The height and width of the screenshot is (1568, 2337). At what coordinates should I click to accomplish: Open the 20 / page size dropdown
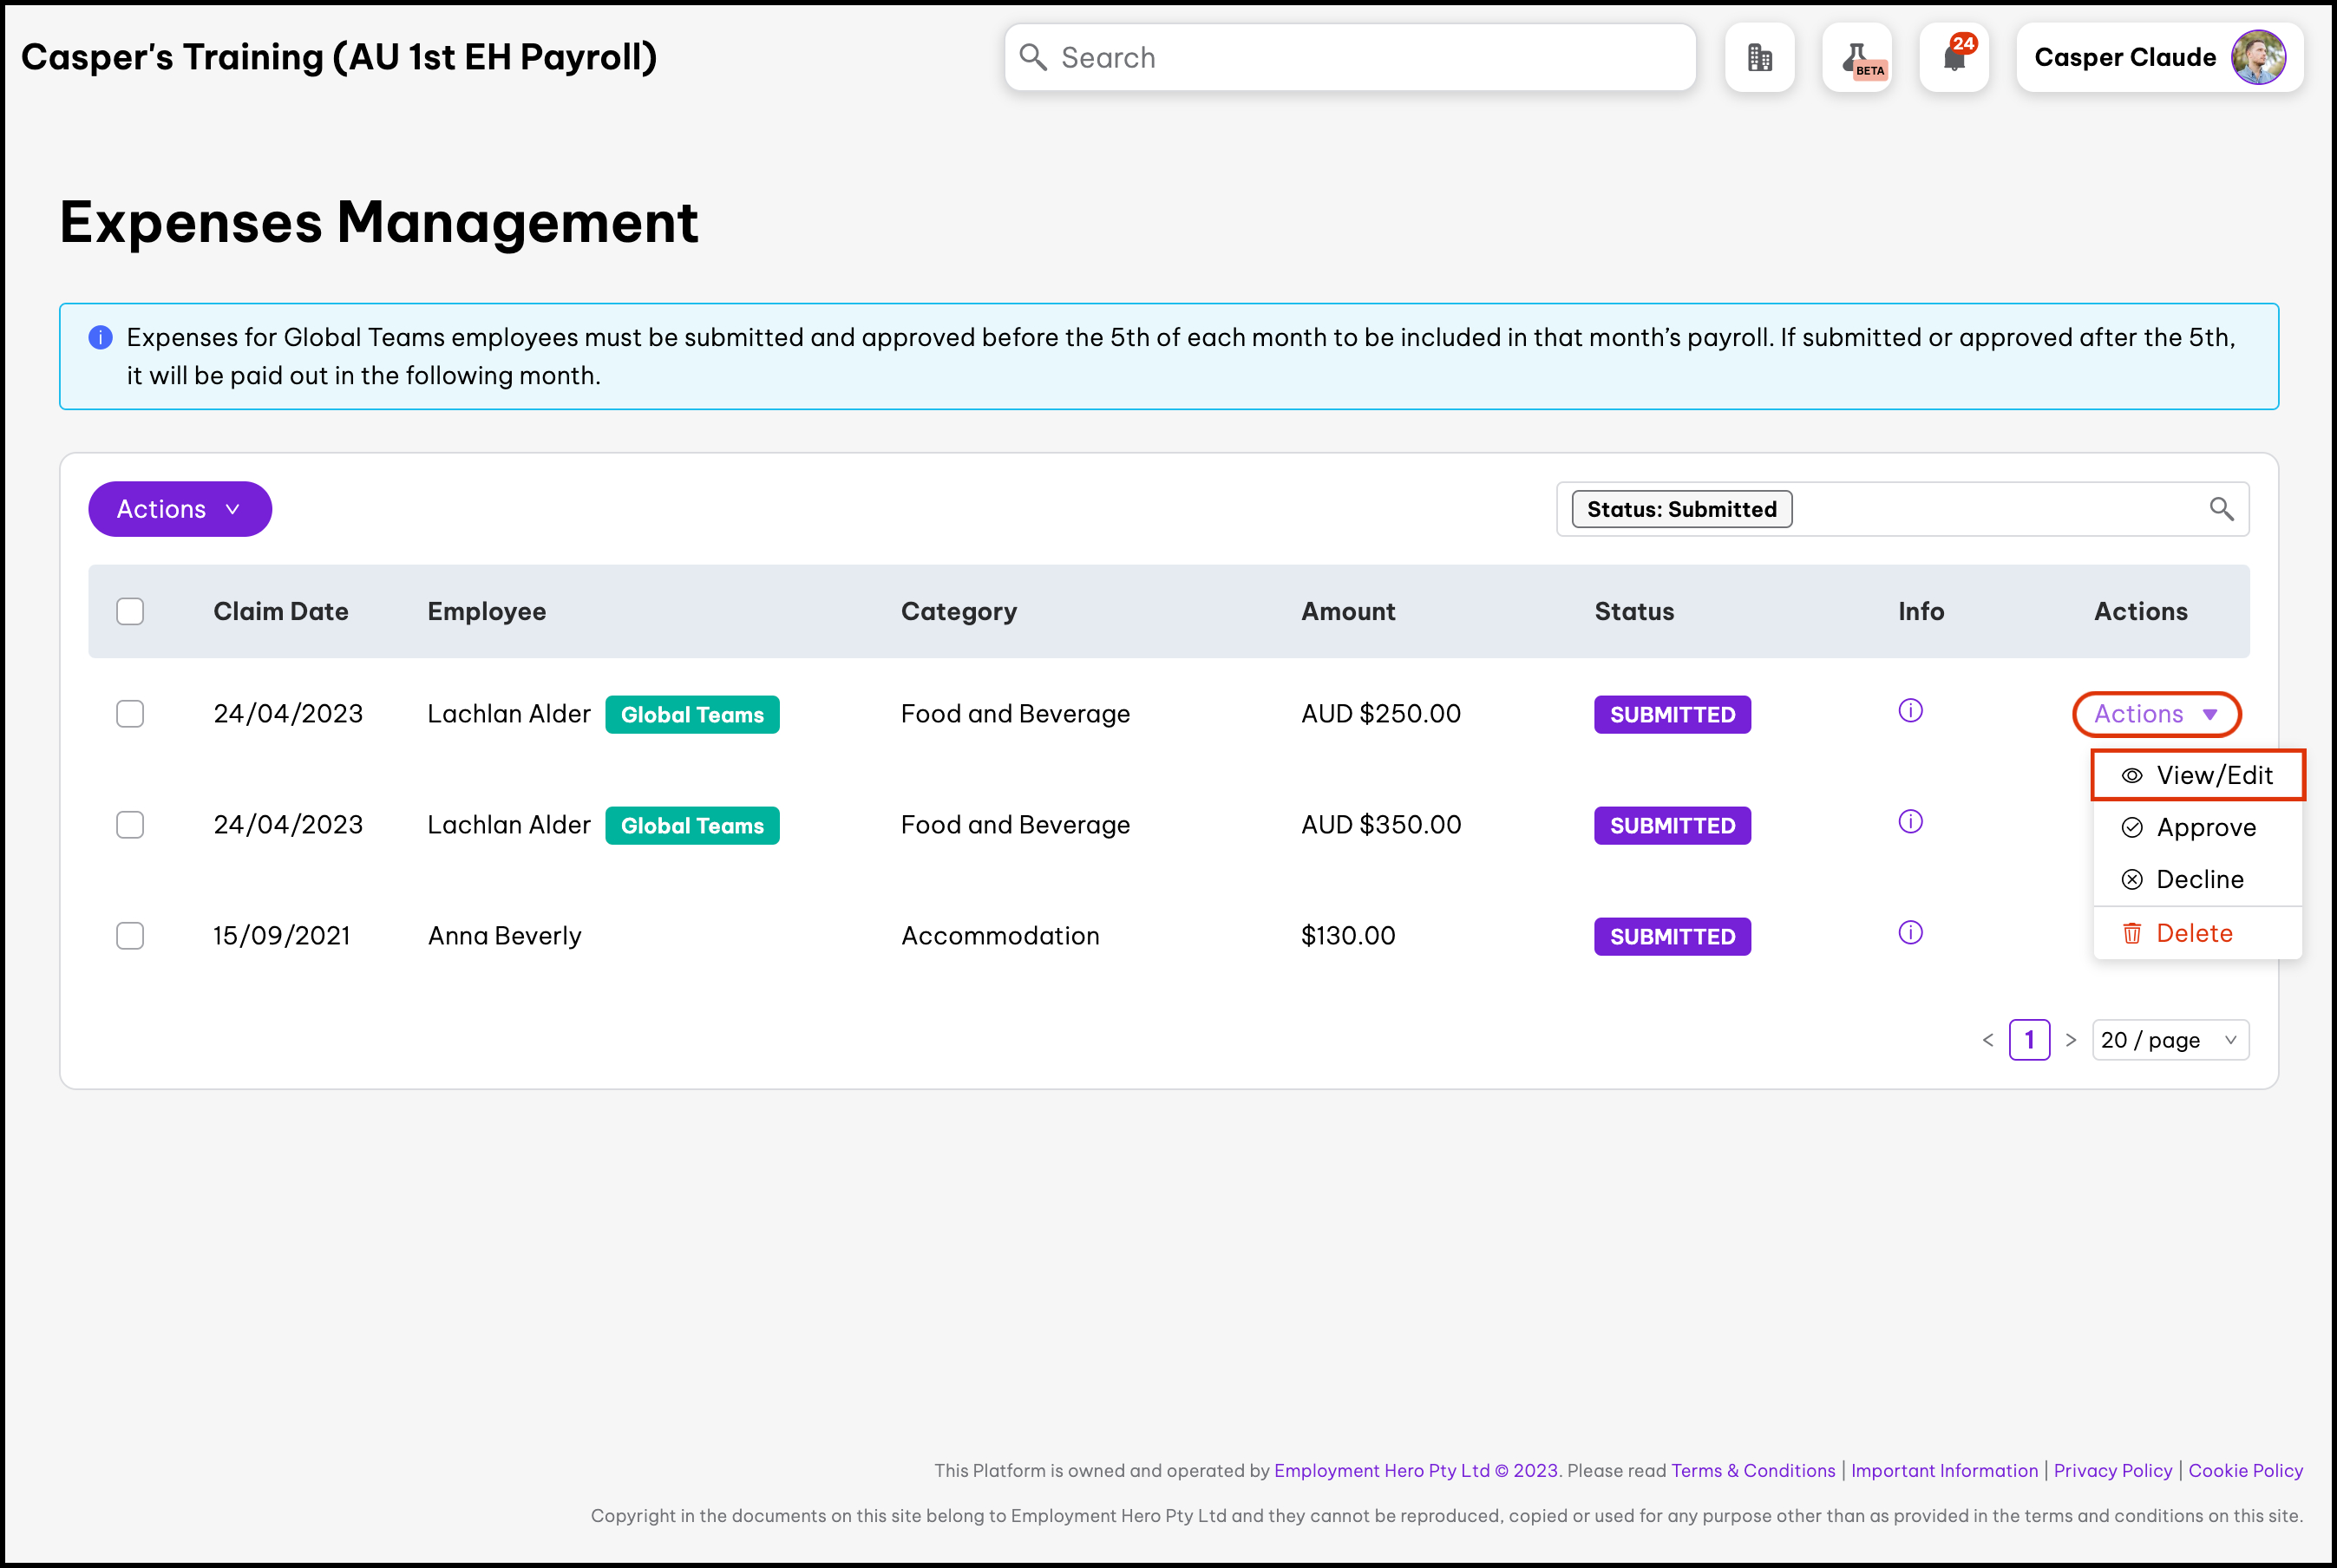click(2169, 1040)
